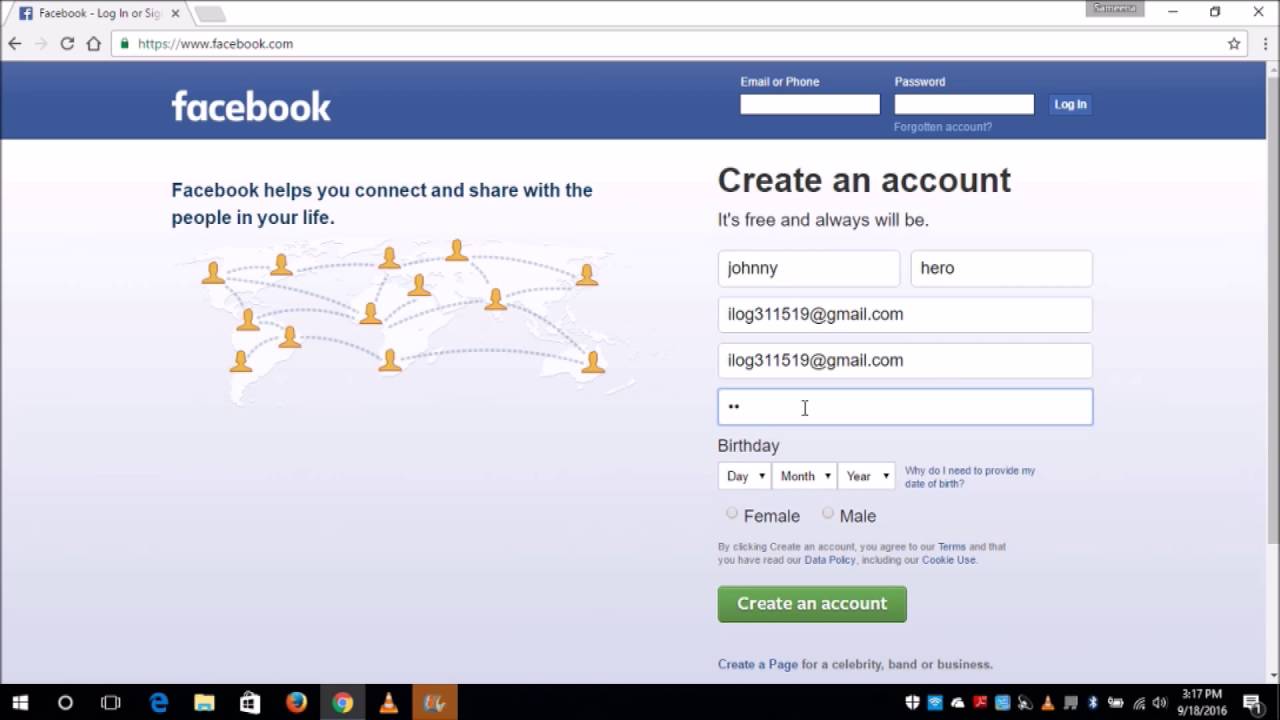
Task: Open VLC media player from taskbar
Action: click(x=388, y=703)
